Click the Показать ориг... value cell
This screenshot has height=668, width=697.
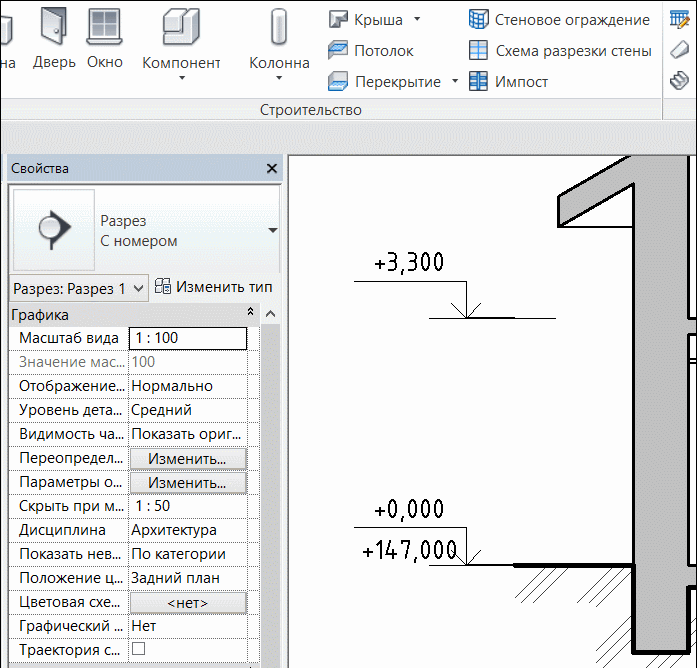pos(188,434)
